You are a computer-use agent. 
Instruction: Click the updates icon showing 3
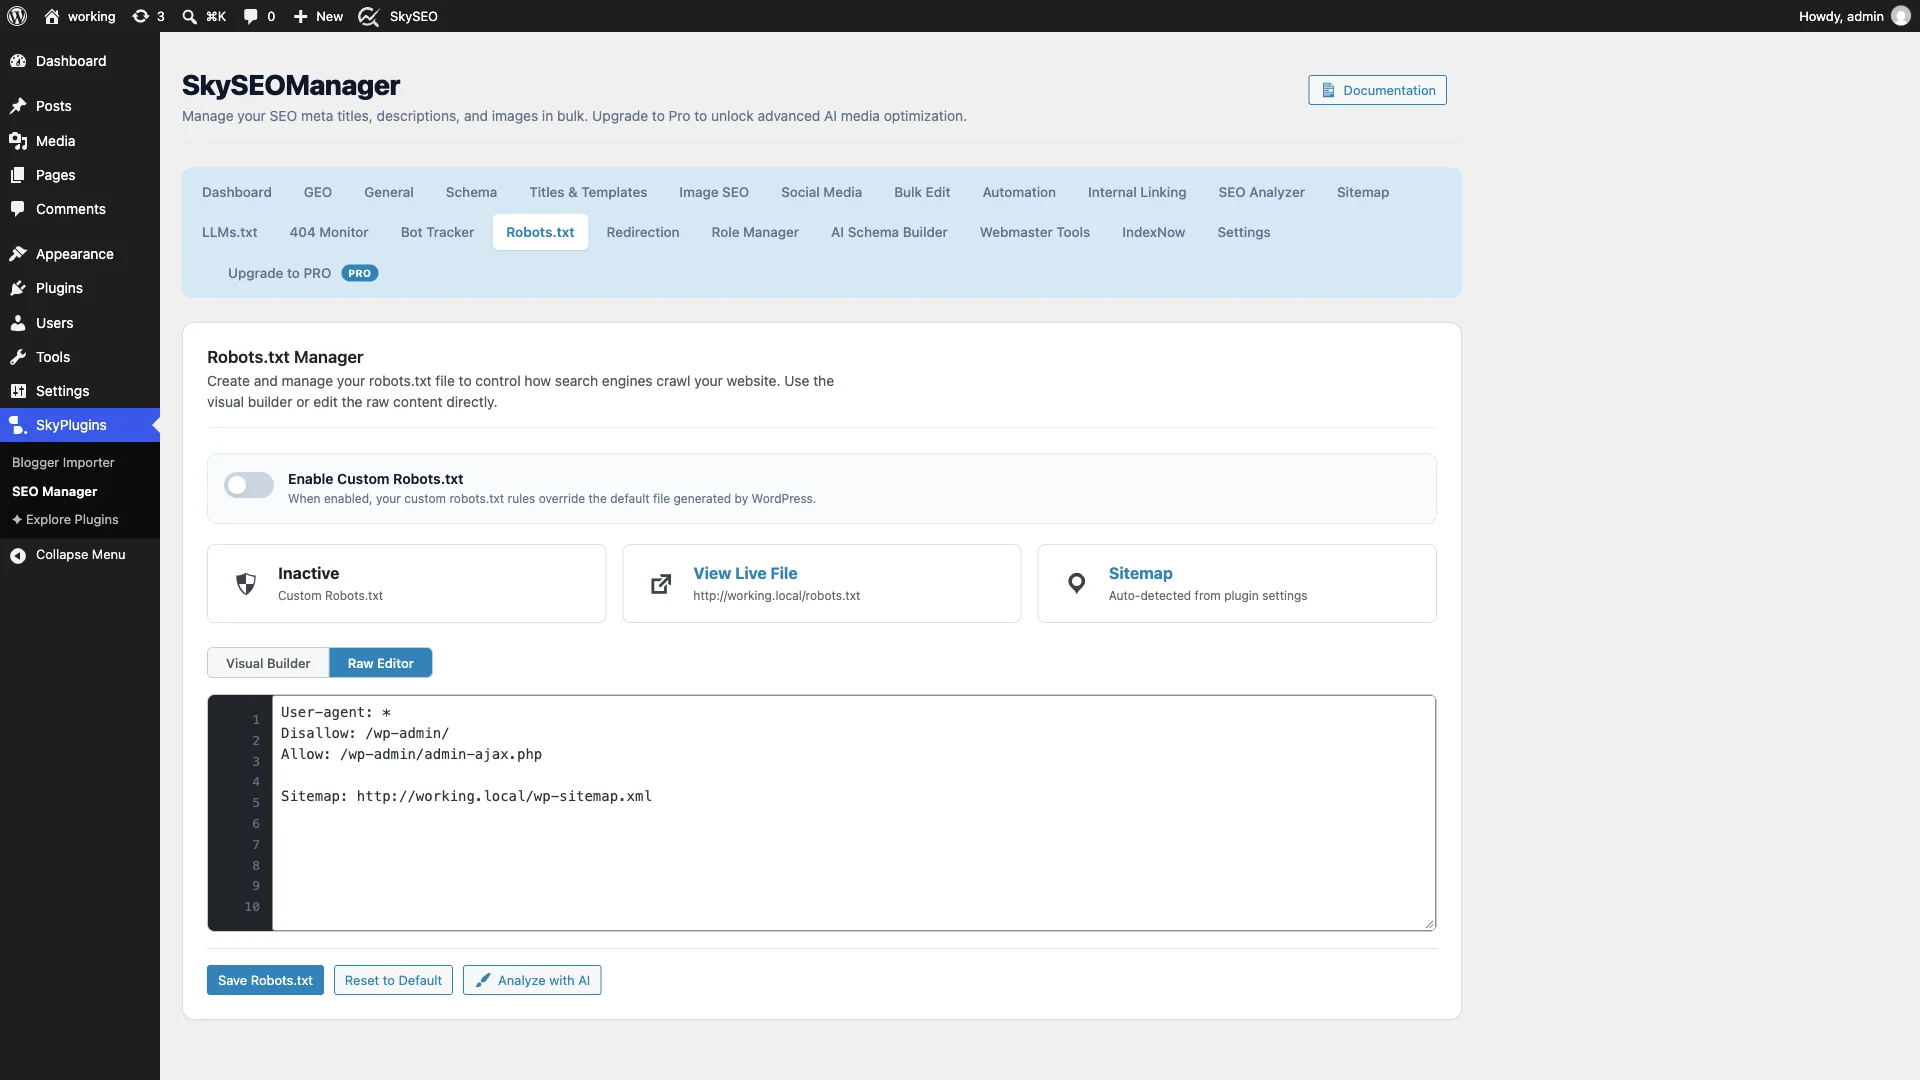tap(141, 16)
